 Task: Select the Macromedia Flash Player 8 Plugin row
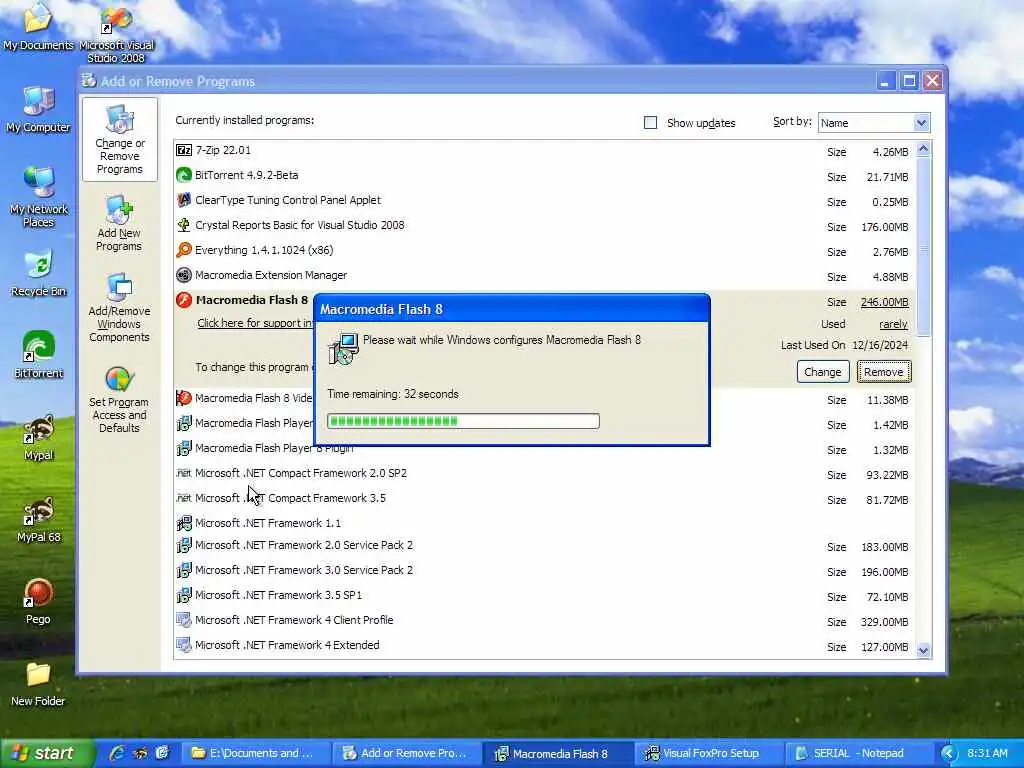543,449
